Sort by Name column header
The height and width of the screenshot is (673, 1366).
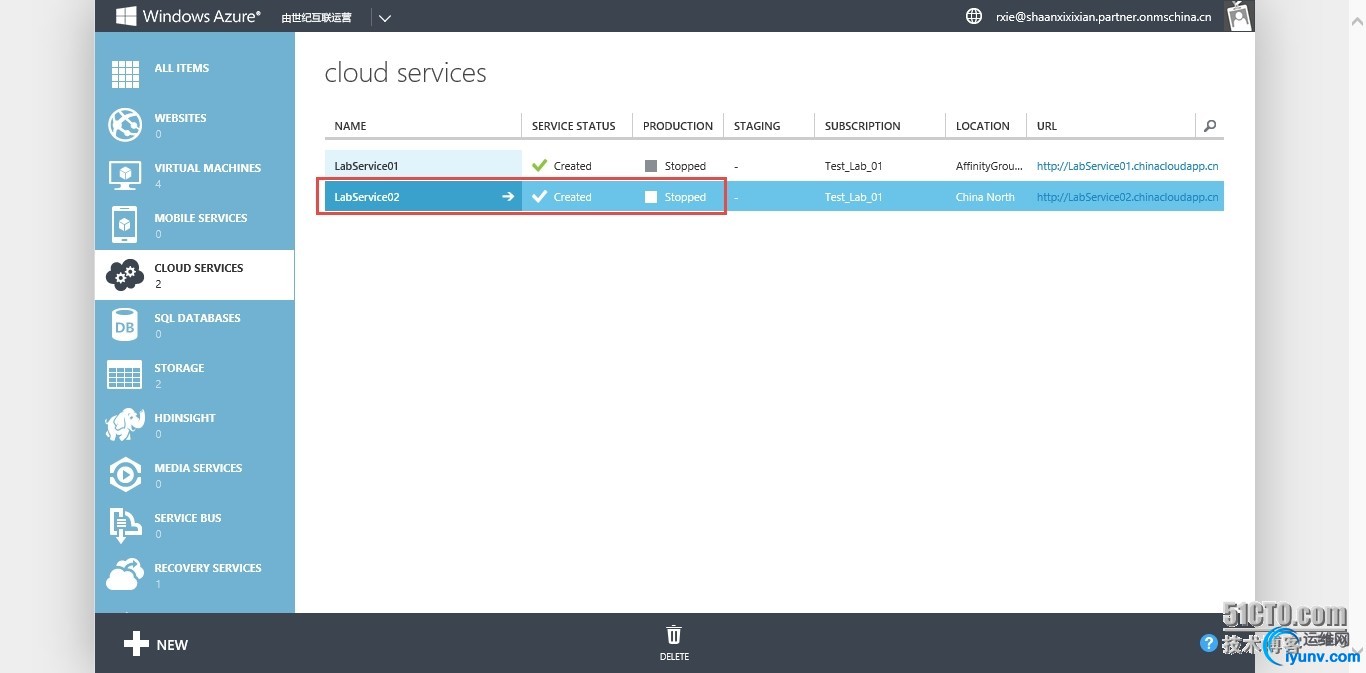coord(350,126)
